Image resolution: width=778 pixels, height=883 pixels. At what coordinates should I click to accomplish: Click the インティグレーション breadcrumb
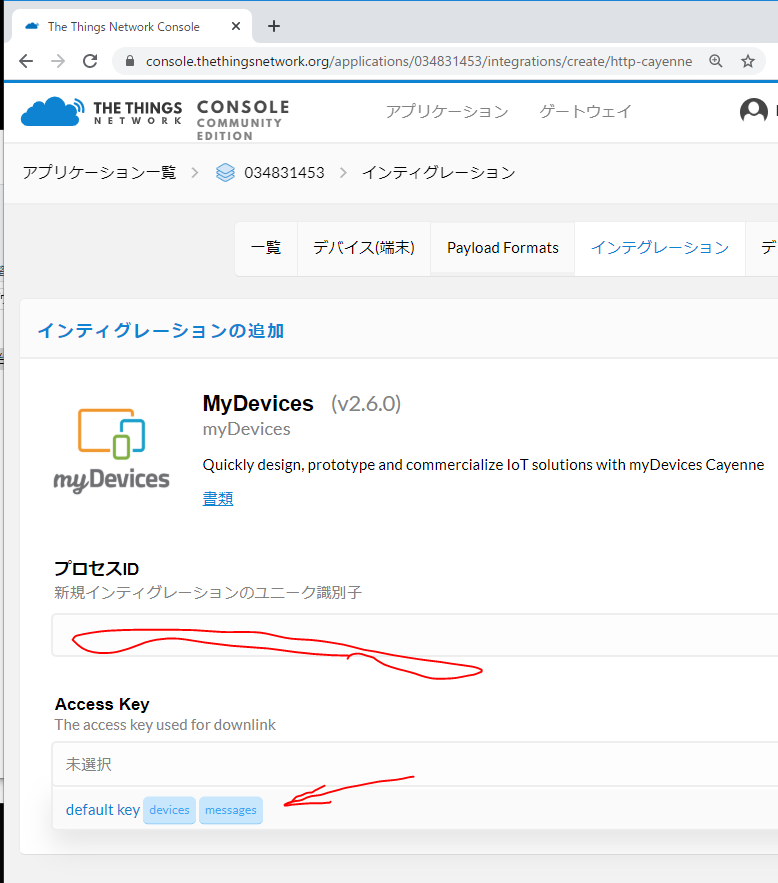point(439,172)
